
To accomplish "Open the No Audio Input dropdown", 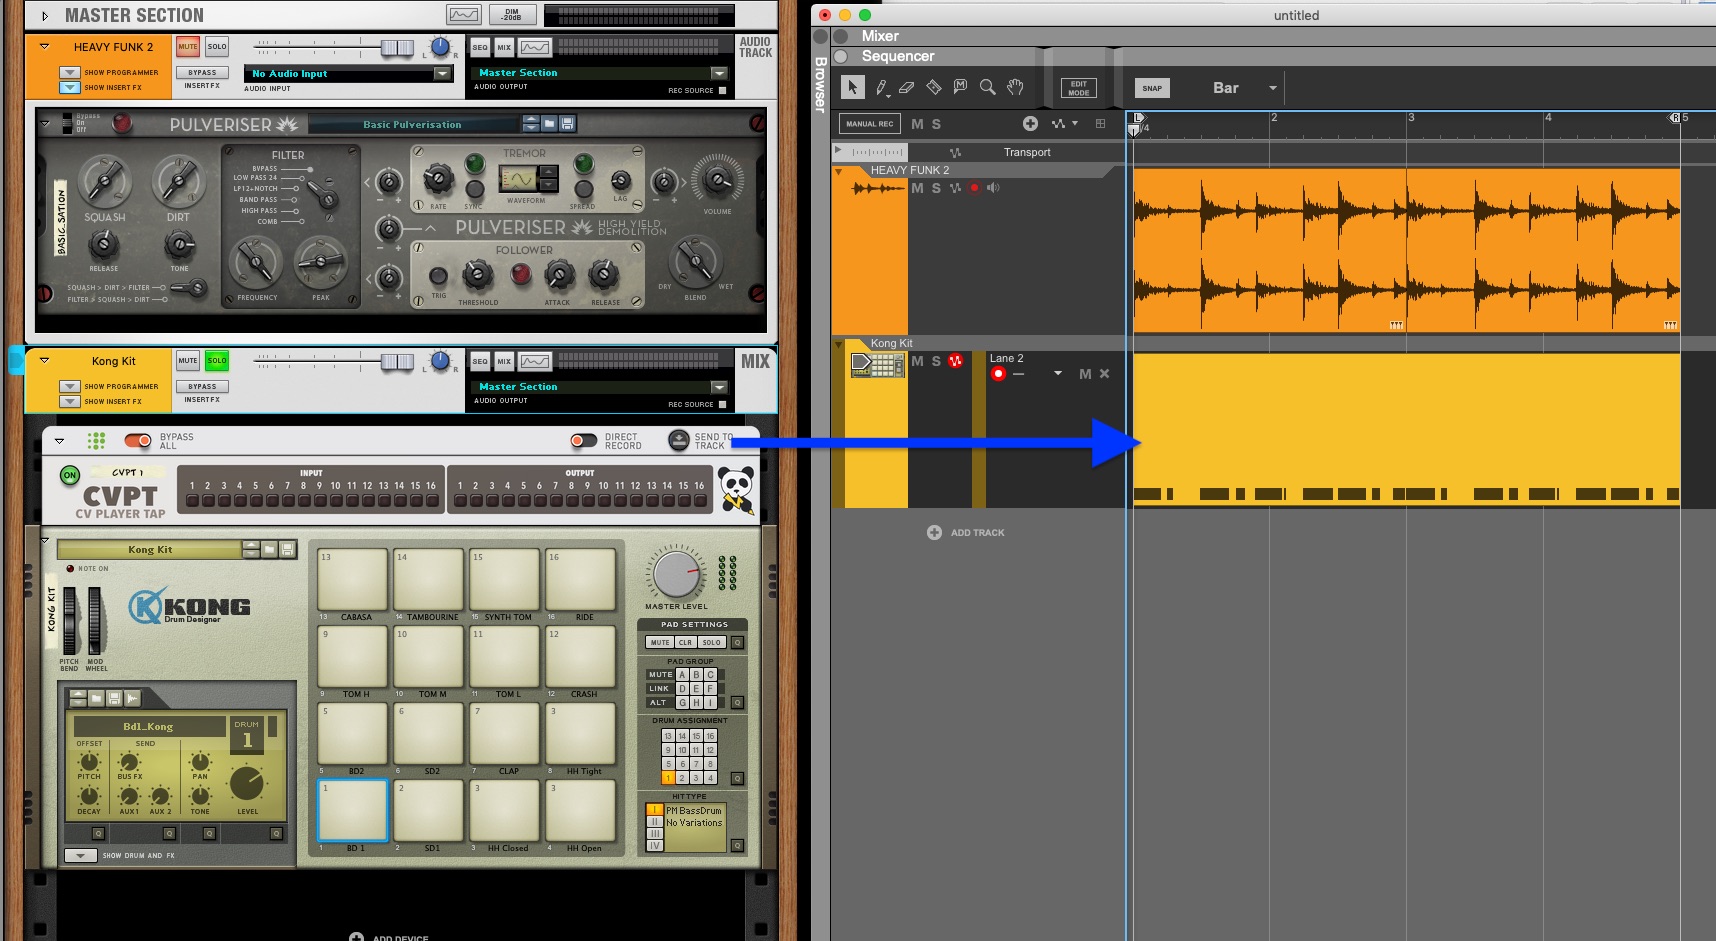I will click(442, 73).
